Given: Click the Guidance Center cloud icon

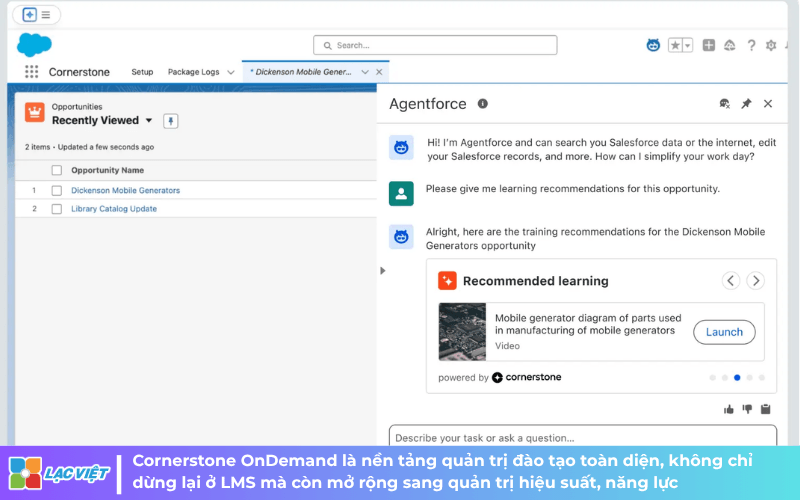Looking at the screenshot, I should [730, 45].
